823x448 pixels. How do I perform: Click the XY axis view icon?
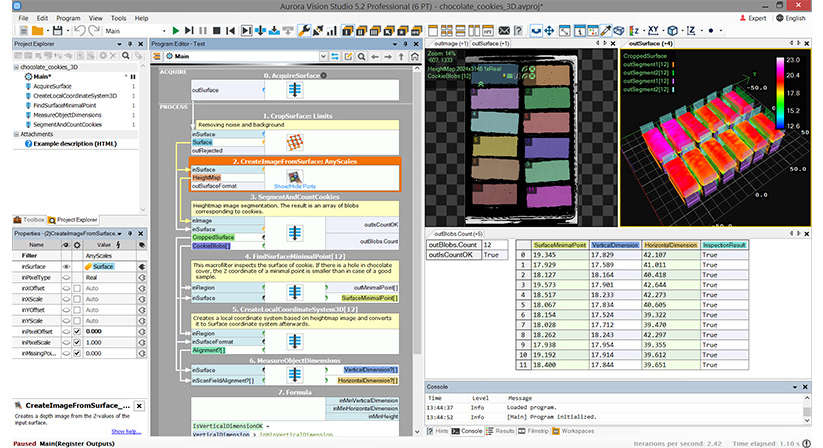click(x=653, y=30)
